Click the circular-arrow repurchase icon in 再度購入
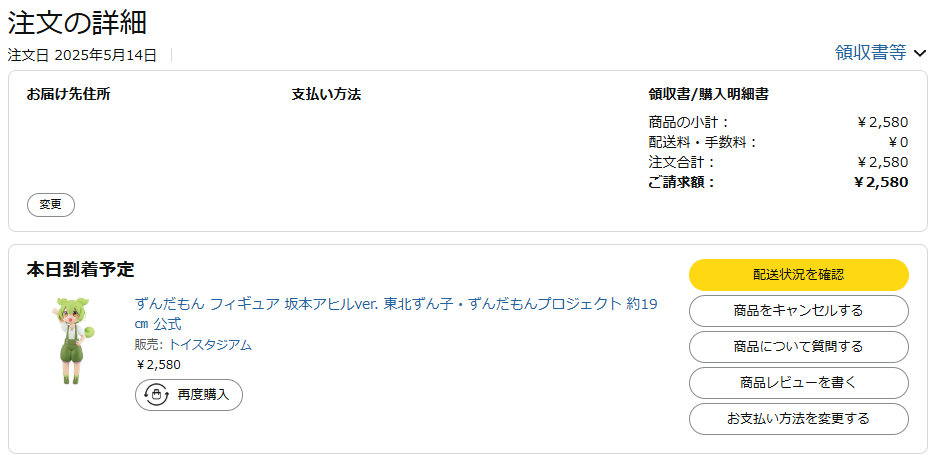936x466 pixels. pos(156,394)
